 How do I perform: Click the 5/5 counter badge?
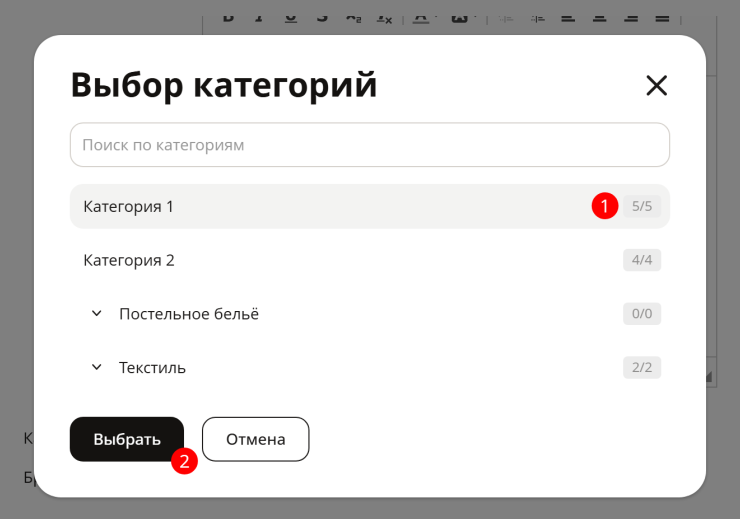coord(642,206)
